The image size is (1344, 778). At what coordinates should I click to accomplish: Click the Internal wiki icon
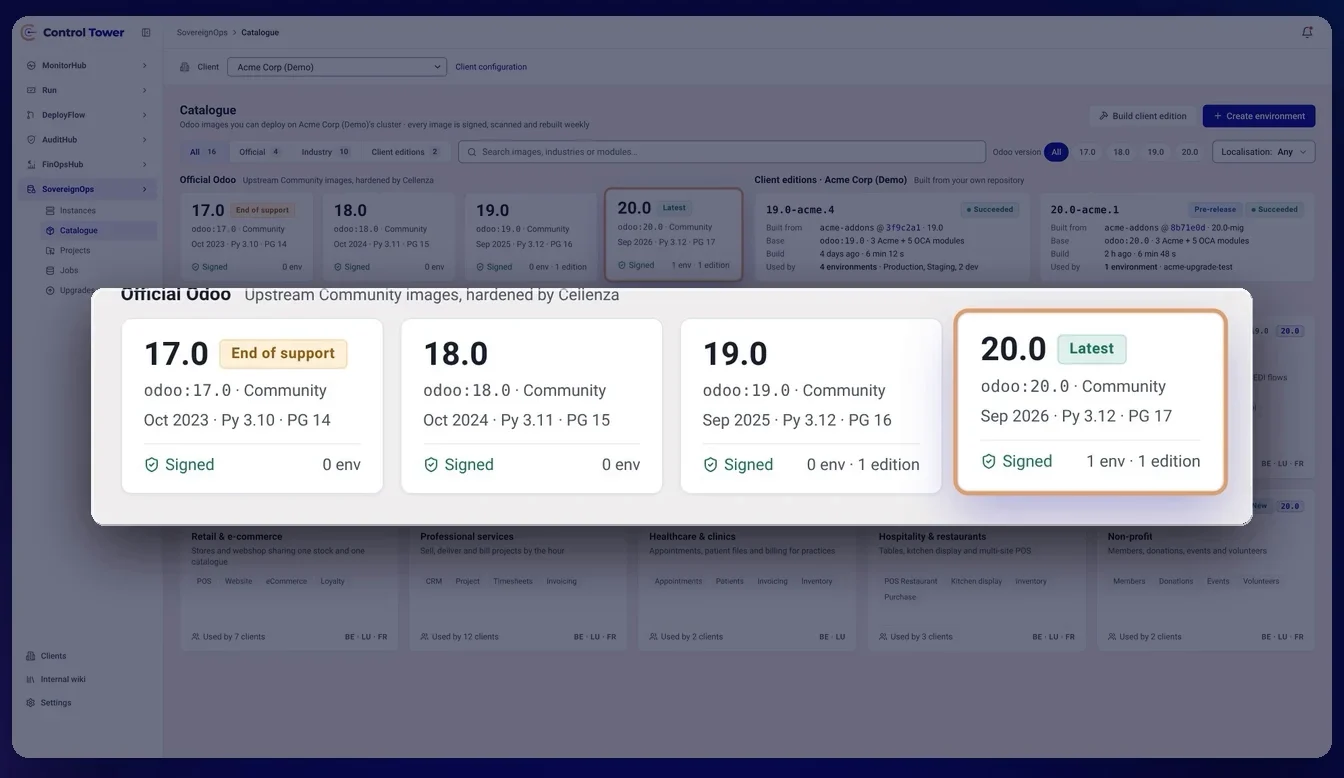(x=31, y=679)
